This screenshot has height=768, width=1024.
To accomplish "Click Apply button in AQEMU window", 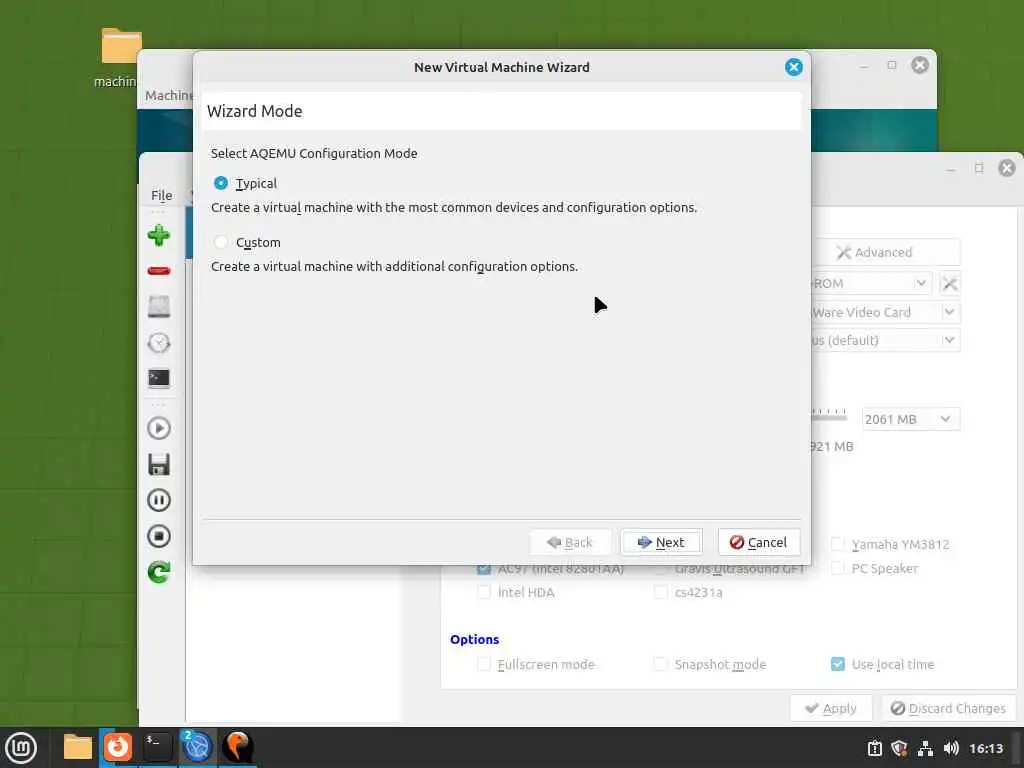I will [831, 709].
